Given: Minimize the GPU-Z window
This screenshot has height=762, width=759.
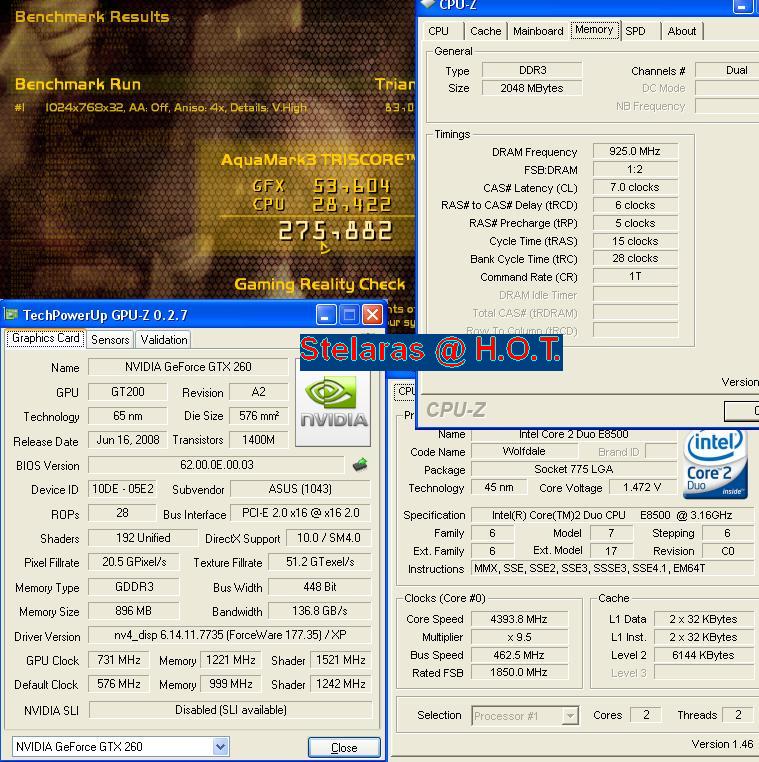Looking at the screenshot, I should (326, 315).
